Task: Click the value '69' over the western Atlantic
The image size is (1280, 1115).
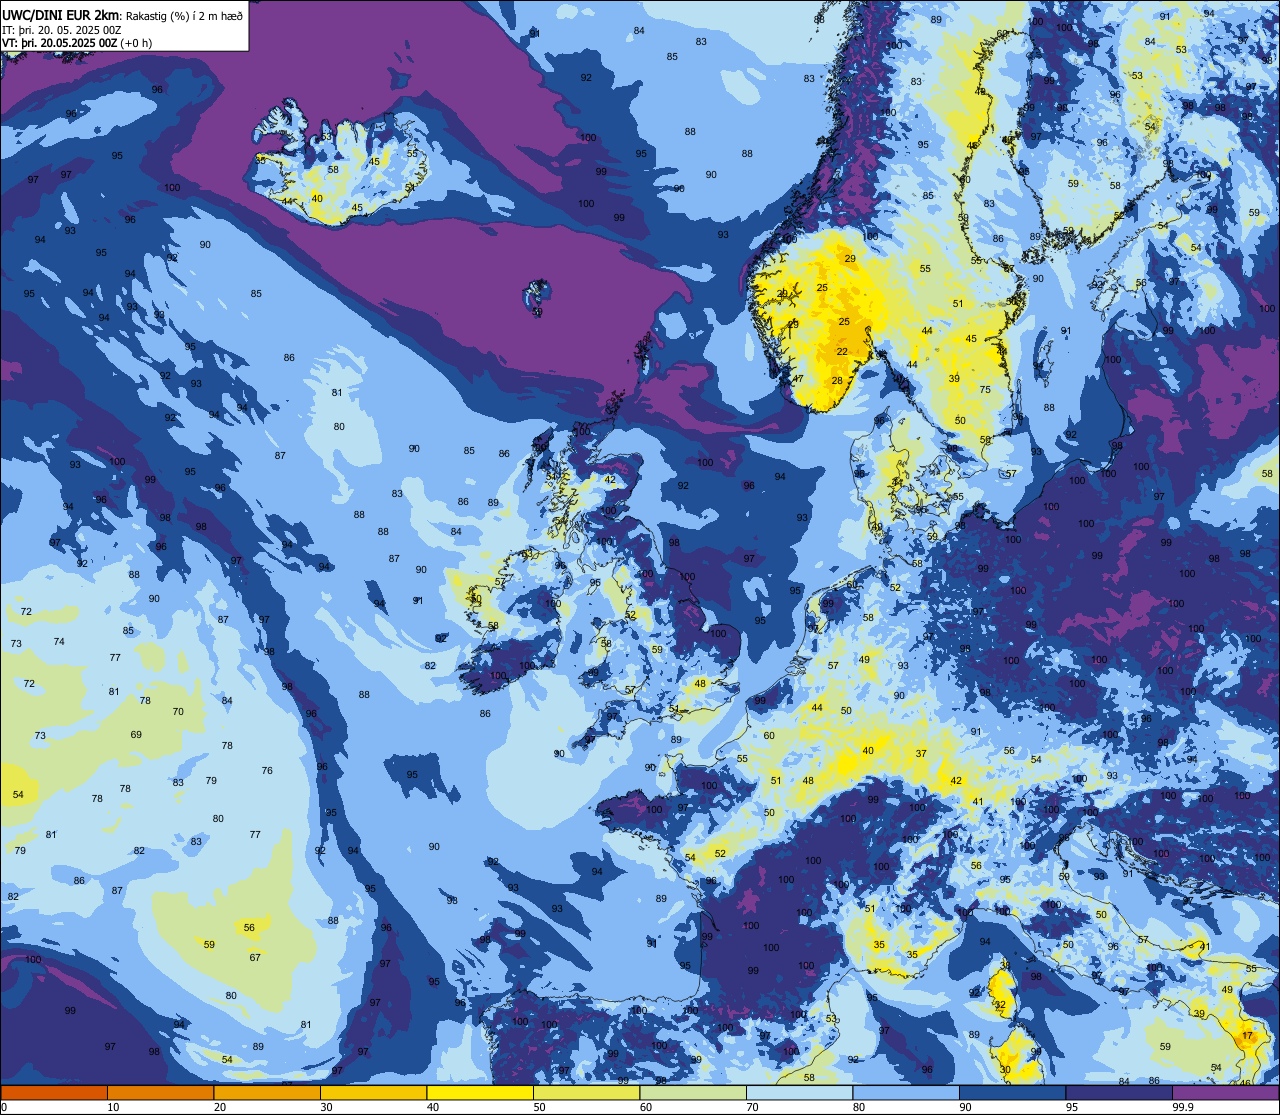Action: click(136, 735)
